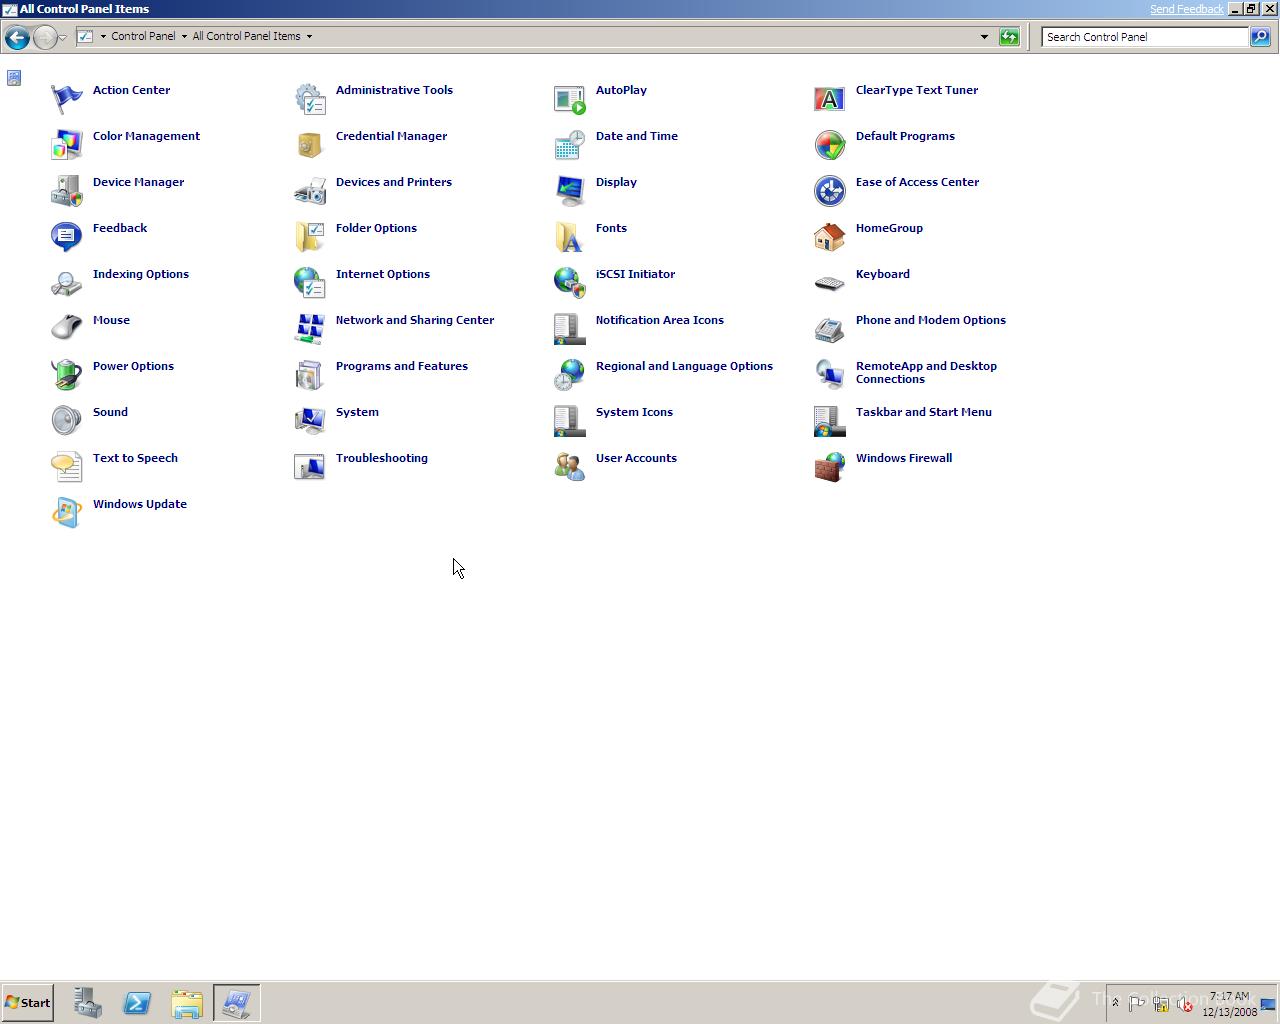Viewport: 1280px width, 1024px height.
Task: Open Credential Manager safe icon
Action: (x=310, y=144)
